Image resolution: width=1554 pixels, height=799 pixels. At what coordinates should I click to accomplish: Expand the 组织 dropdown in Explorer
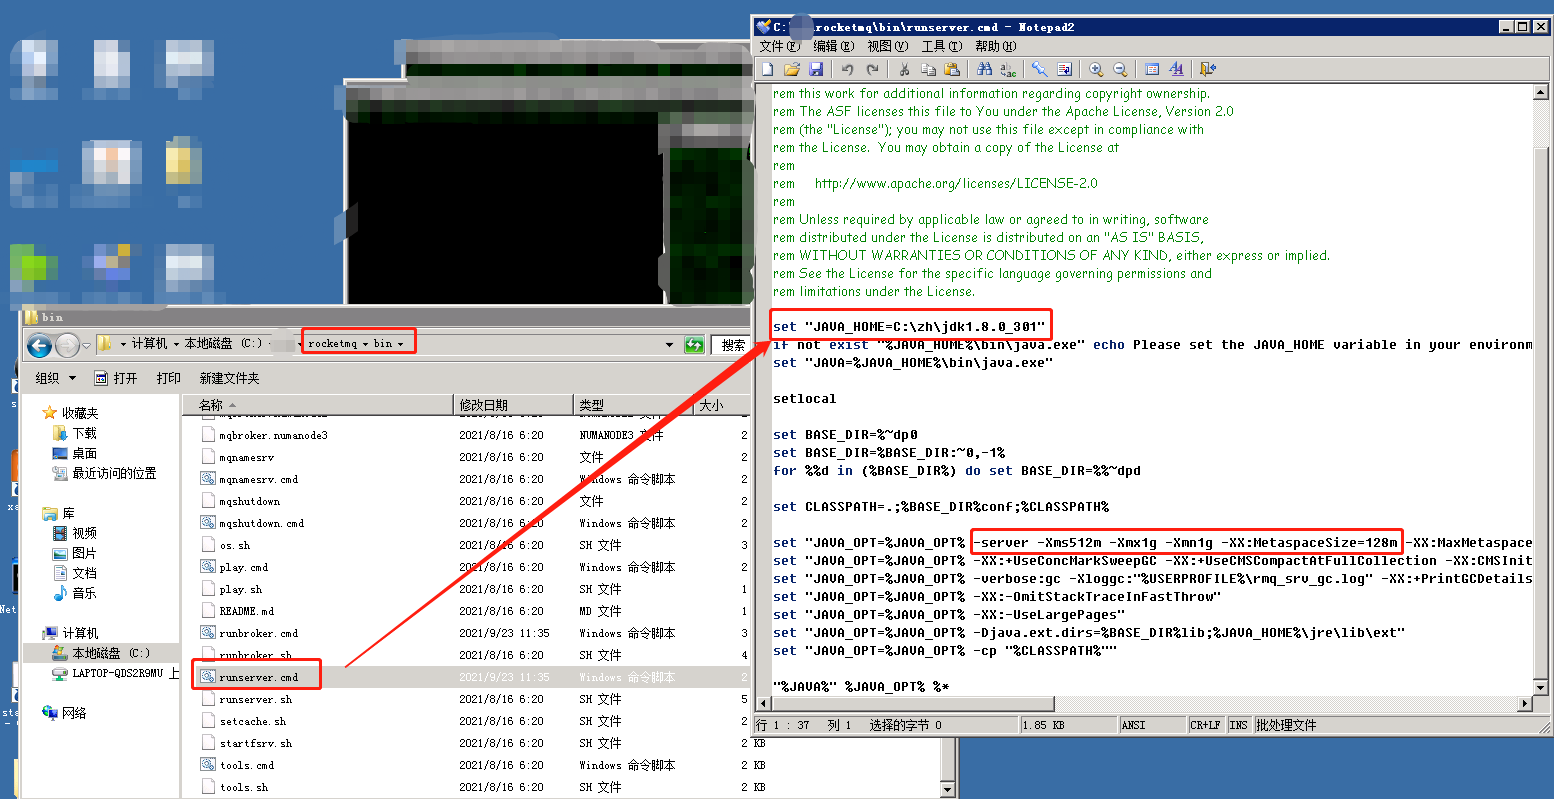coord(55,378)
